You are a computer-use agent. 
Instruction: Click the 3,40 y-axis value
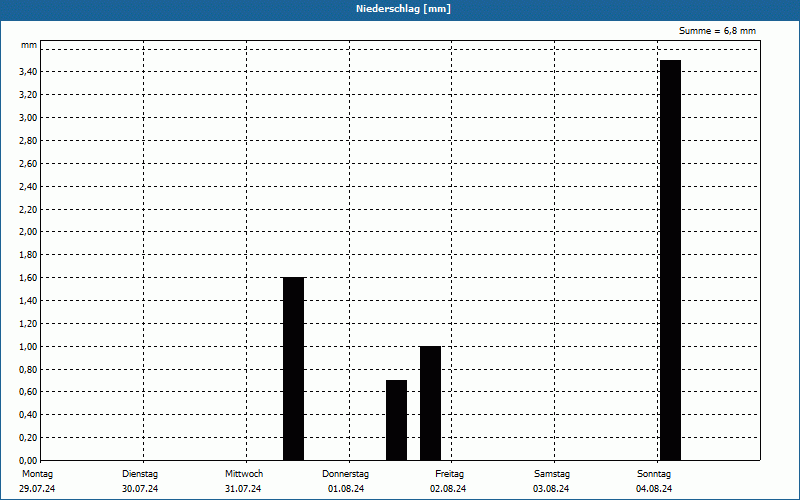tap(28, 72)
